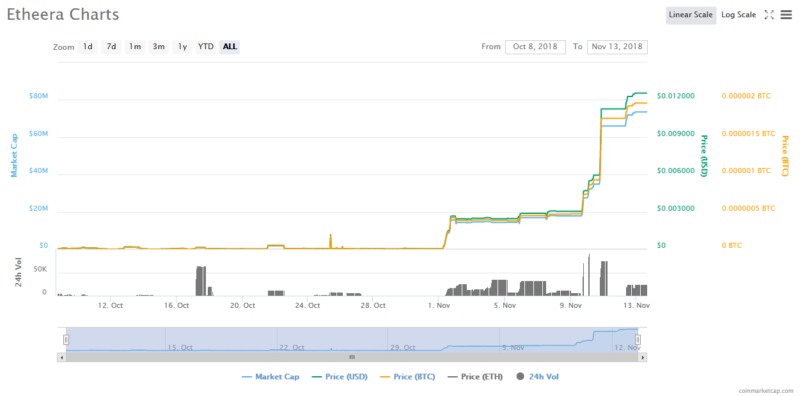
Task: Click the navigator scrollbar right arrow
Action: pyautogui.click(x=643, y=357)
